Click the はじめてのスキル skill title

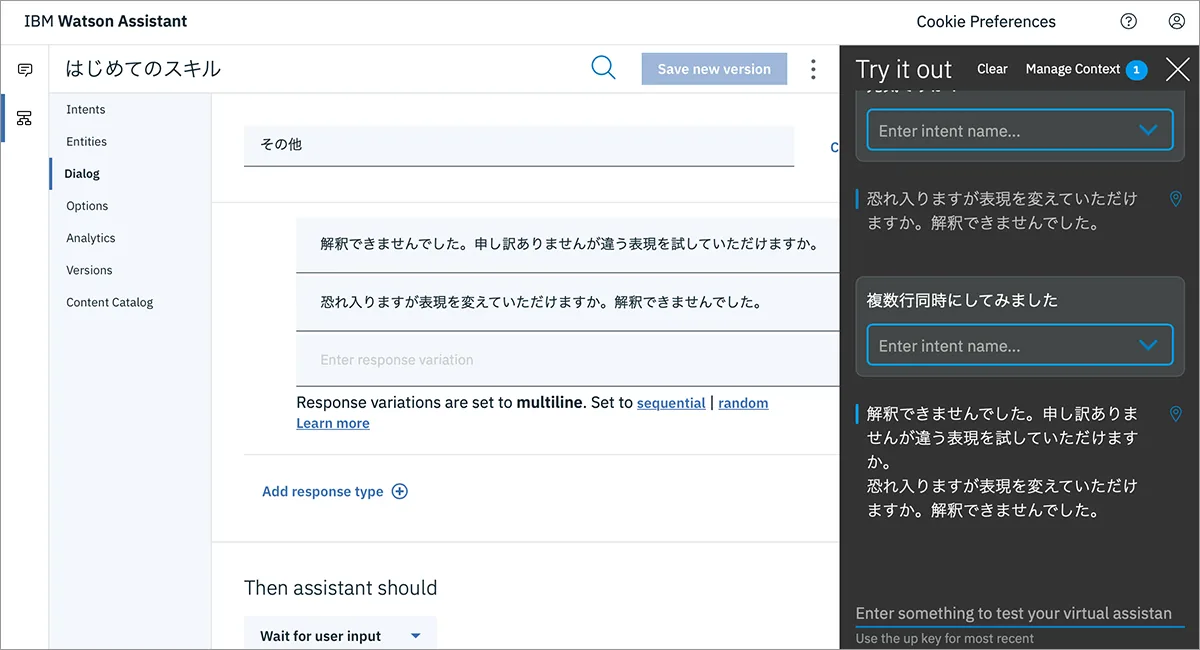coord(143,69)
